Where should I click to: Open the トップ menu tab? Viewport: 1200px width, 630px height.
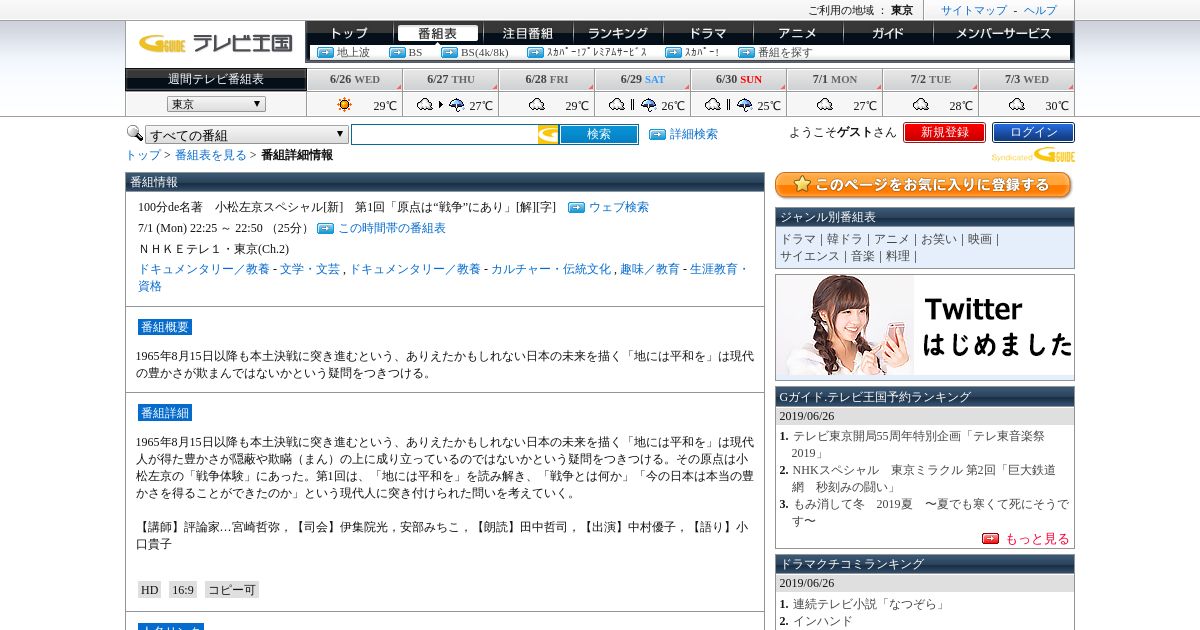click(x=349, y=33)
